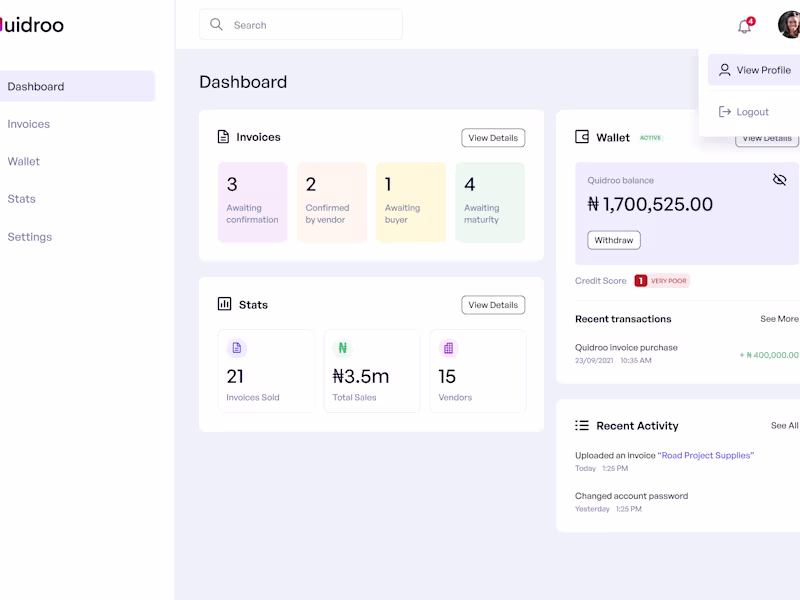Screen dimensions: 800x600
Task: Click the Wallet card icon
Action: 582,137
